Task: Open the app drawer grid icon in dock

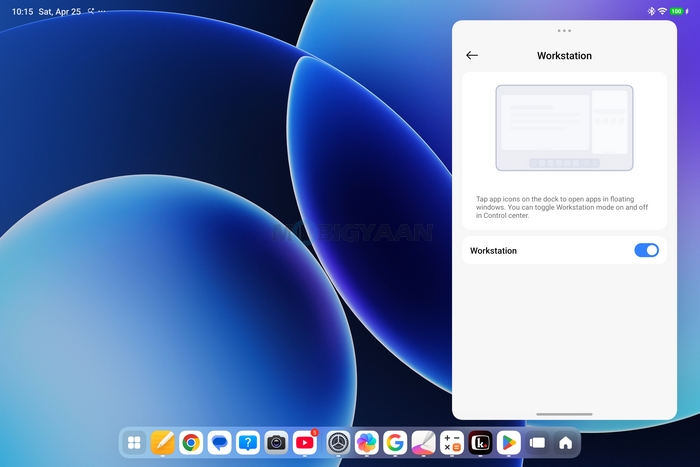Action: [134, 442]
